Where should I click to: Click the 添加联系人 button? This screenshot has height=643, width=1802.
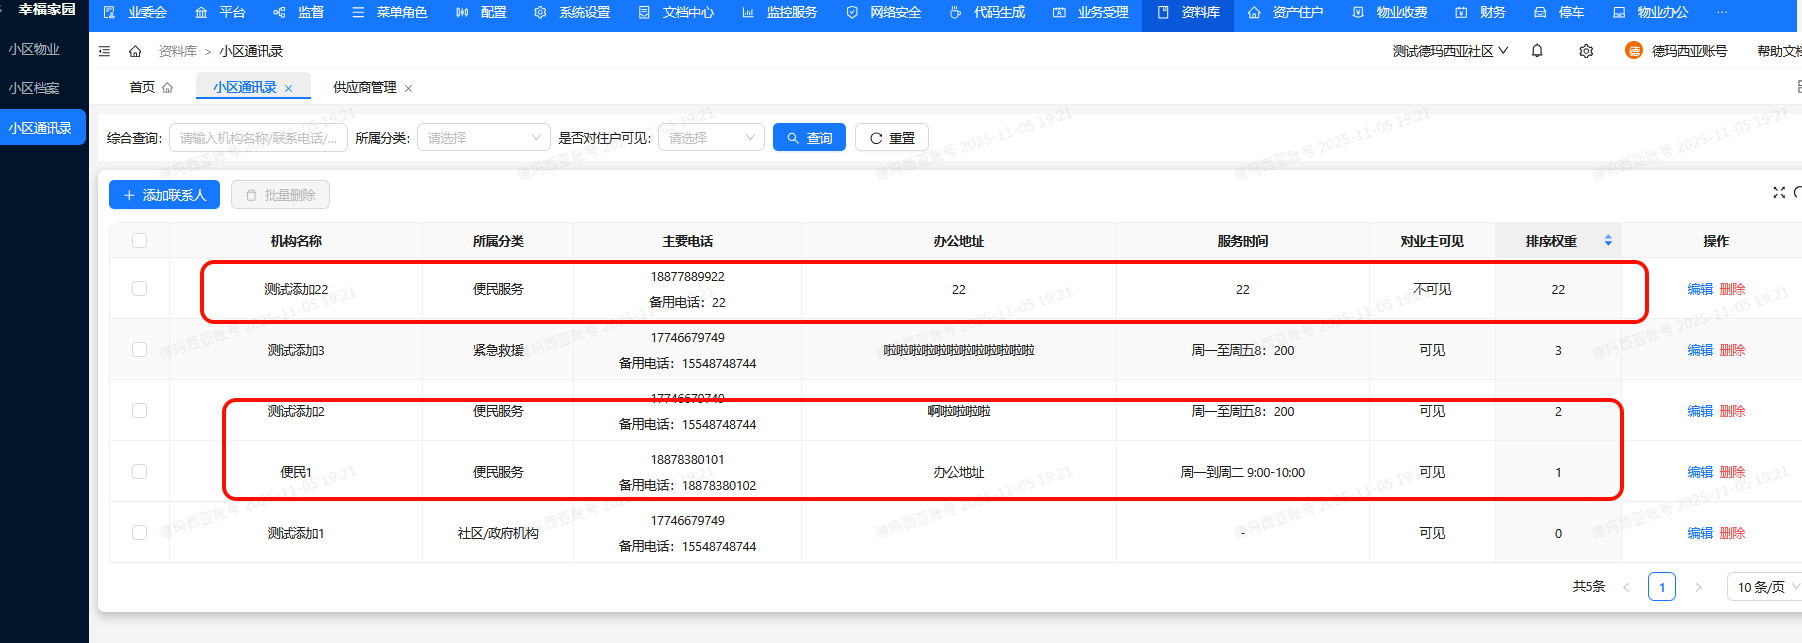click(164, 195)
